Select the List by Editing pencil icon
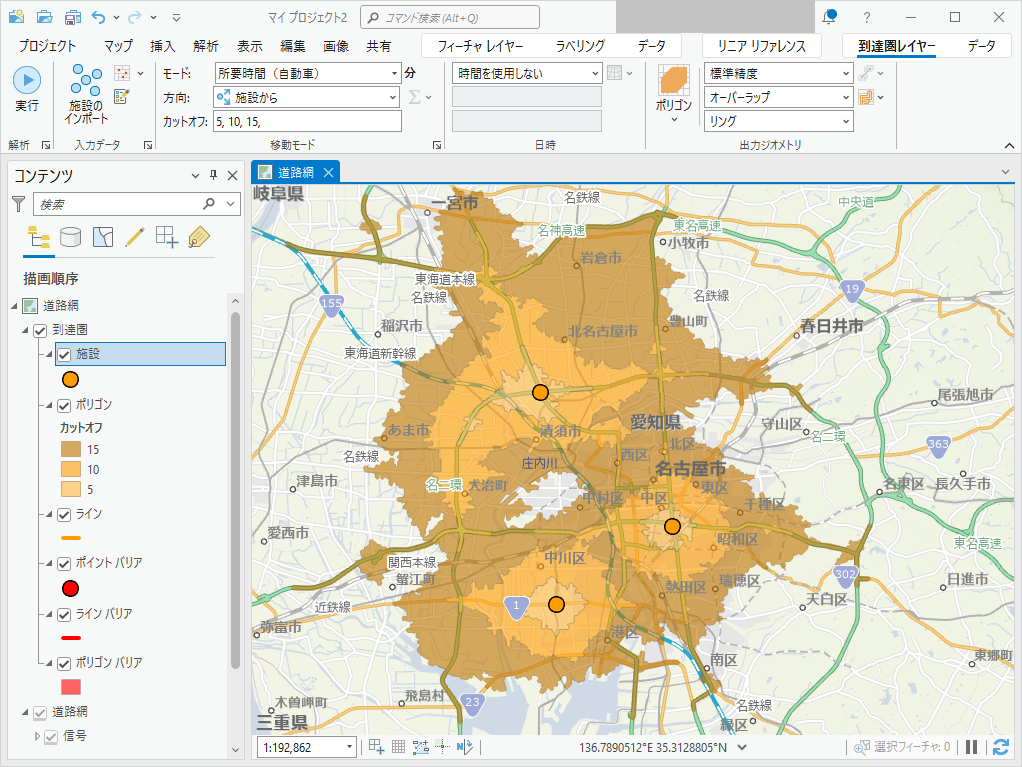1022x767 pixels. [134, 237]
